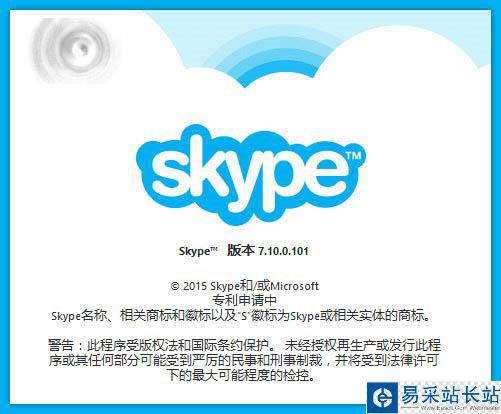Click the warning line starting with 序或其任何部分

point(243,360)
